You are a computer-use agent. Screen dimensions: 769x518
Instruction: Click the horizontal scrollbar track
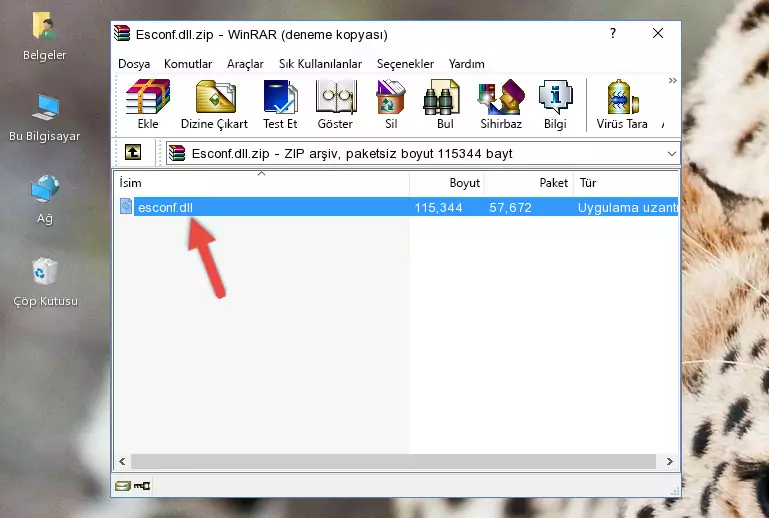(393, 461)
